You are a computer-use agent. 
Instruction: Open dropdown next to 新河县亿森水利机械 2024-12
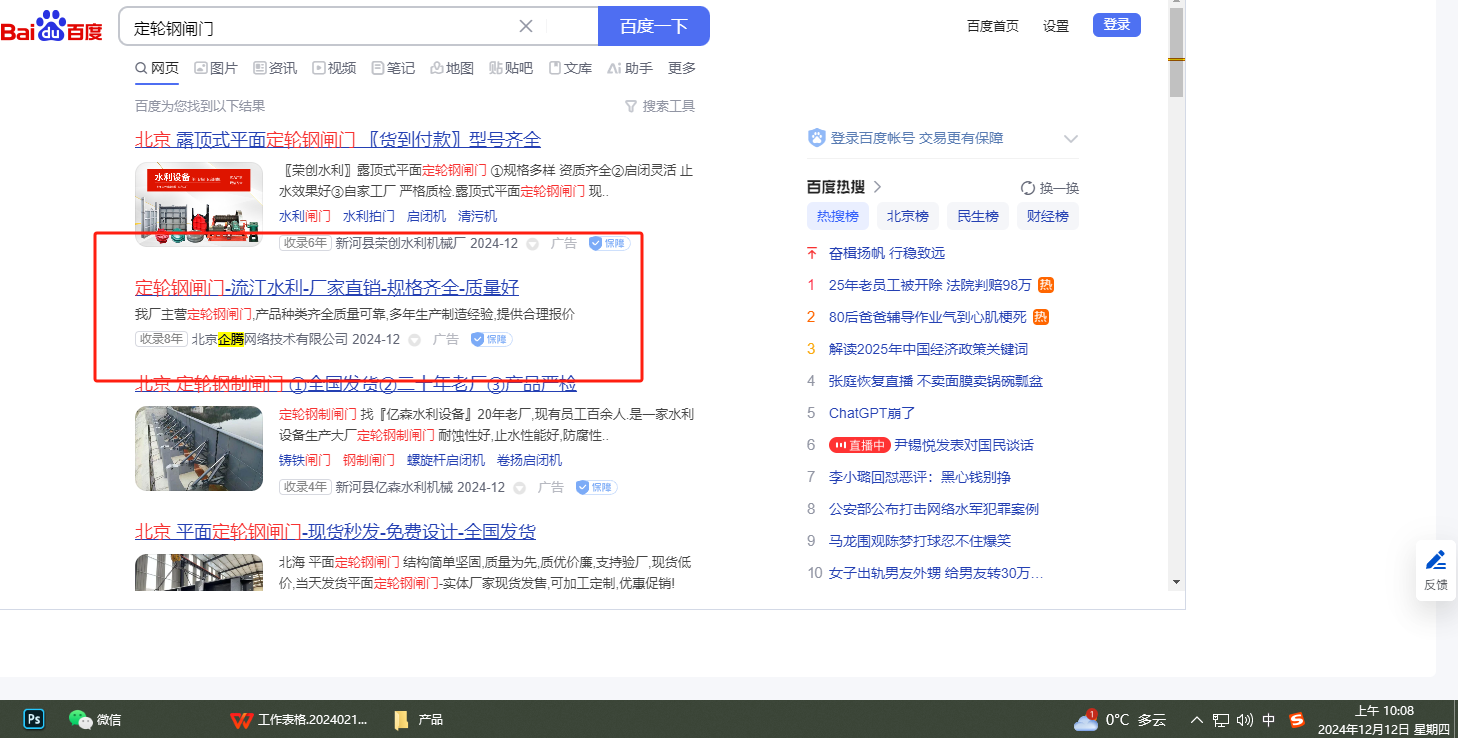coord(519,488)
